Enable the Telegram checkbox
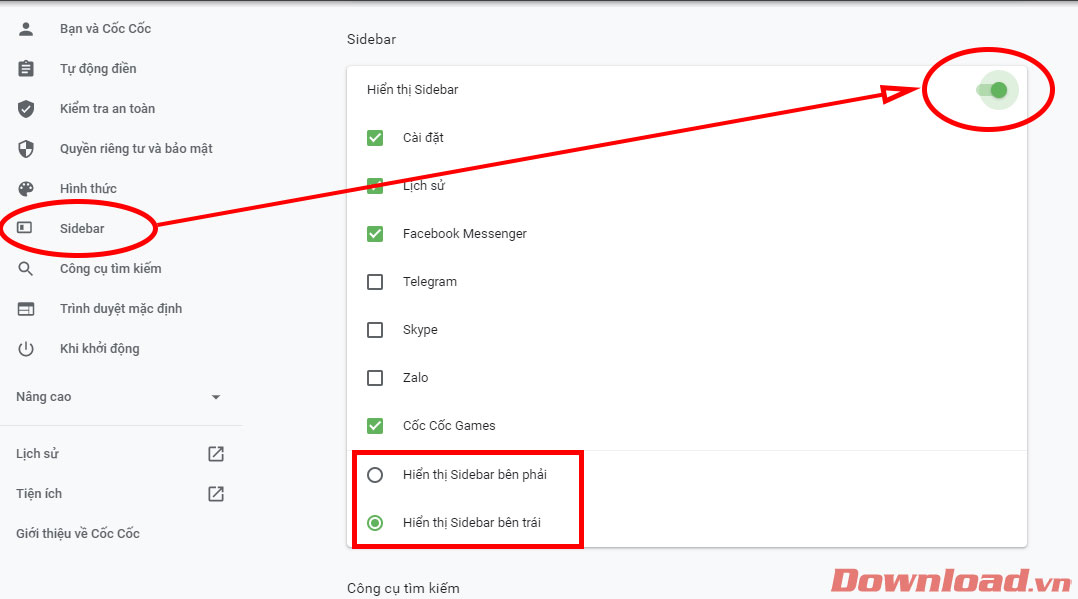1078x599 pixels. (x=375, y=282)
